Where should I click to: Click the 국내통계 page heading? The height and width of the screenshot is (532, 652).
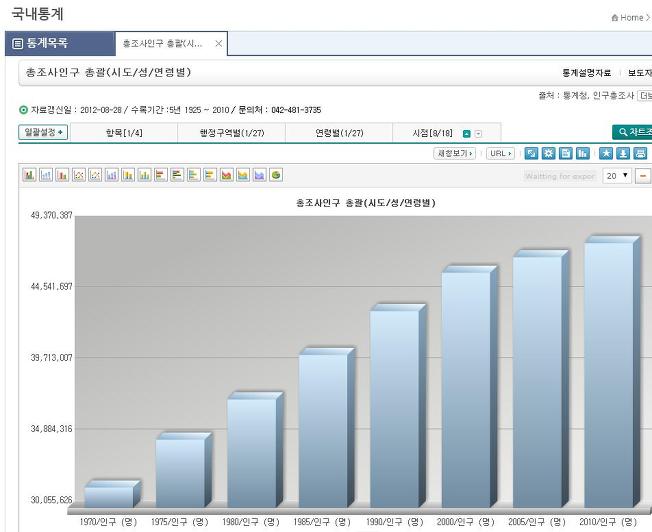click(x=37, y=14)
